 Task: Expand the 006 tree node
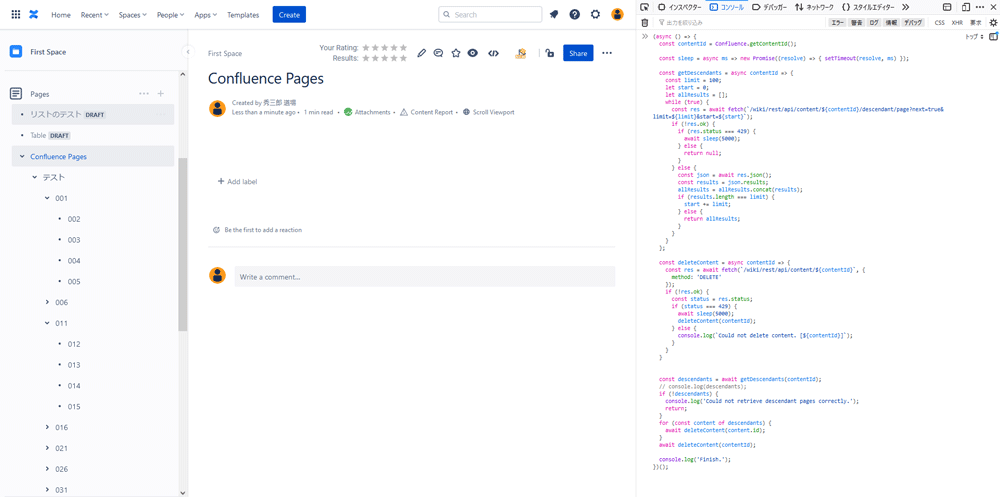click(47, 302)
